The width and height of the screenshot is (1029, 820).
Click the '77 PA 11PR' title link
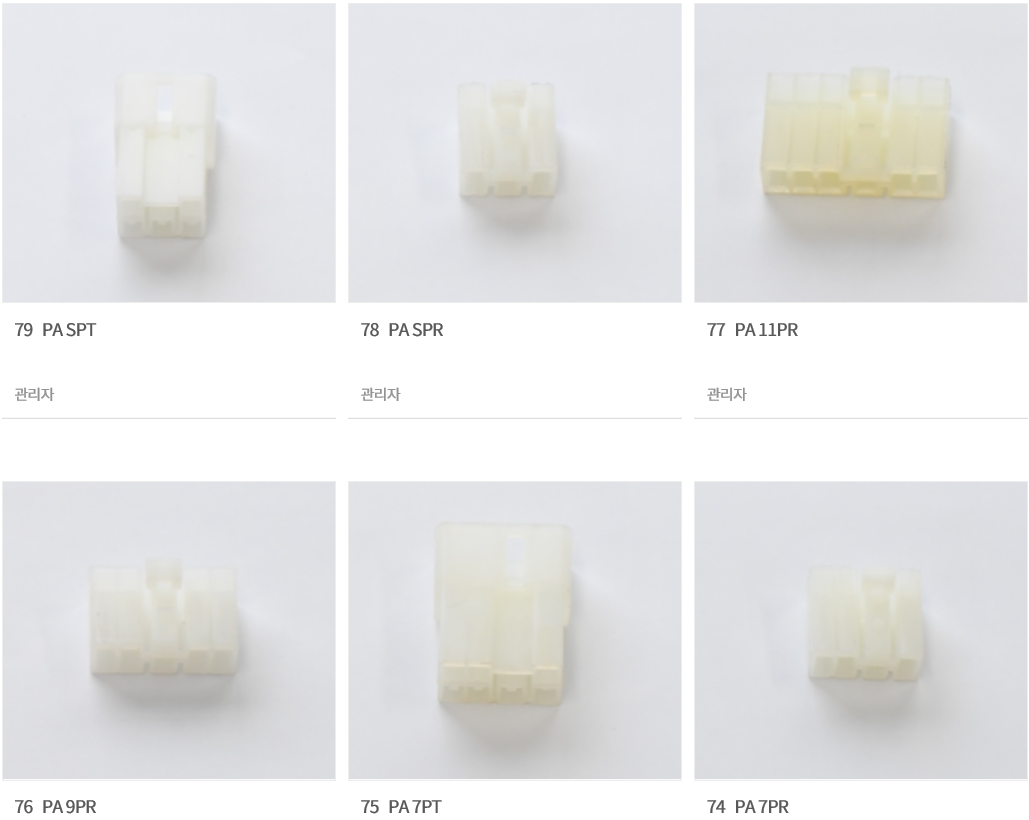[752, 330]
